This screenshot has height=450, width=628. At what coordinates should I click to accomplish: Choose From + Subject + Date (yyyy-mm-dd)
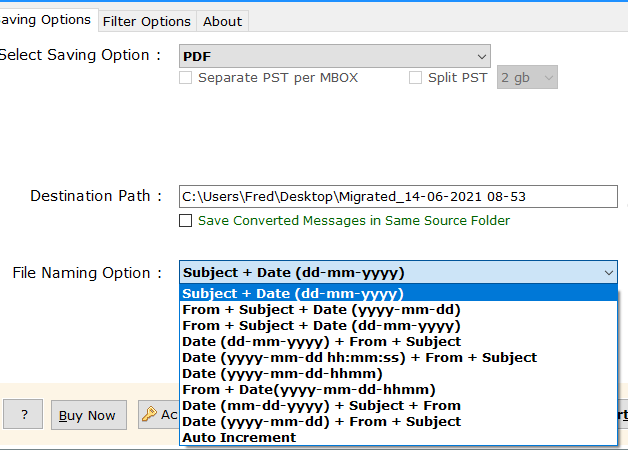click(x=398, y=309)
